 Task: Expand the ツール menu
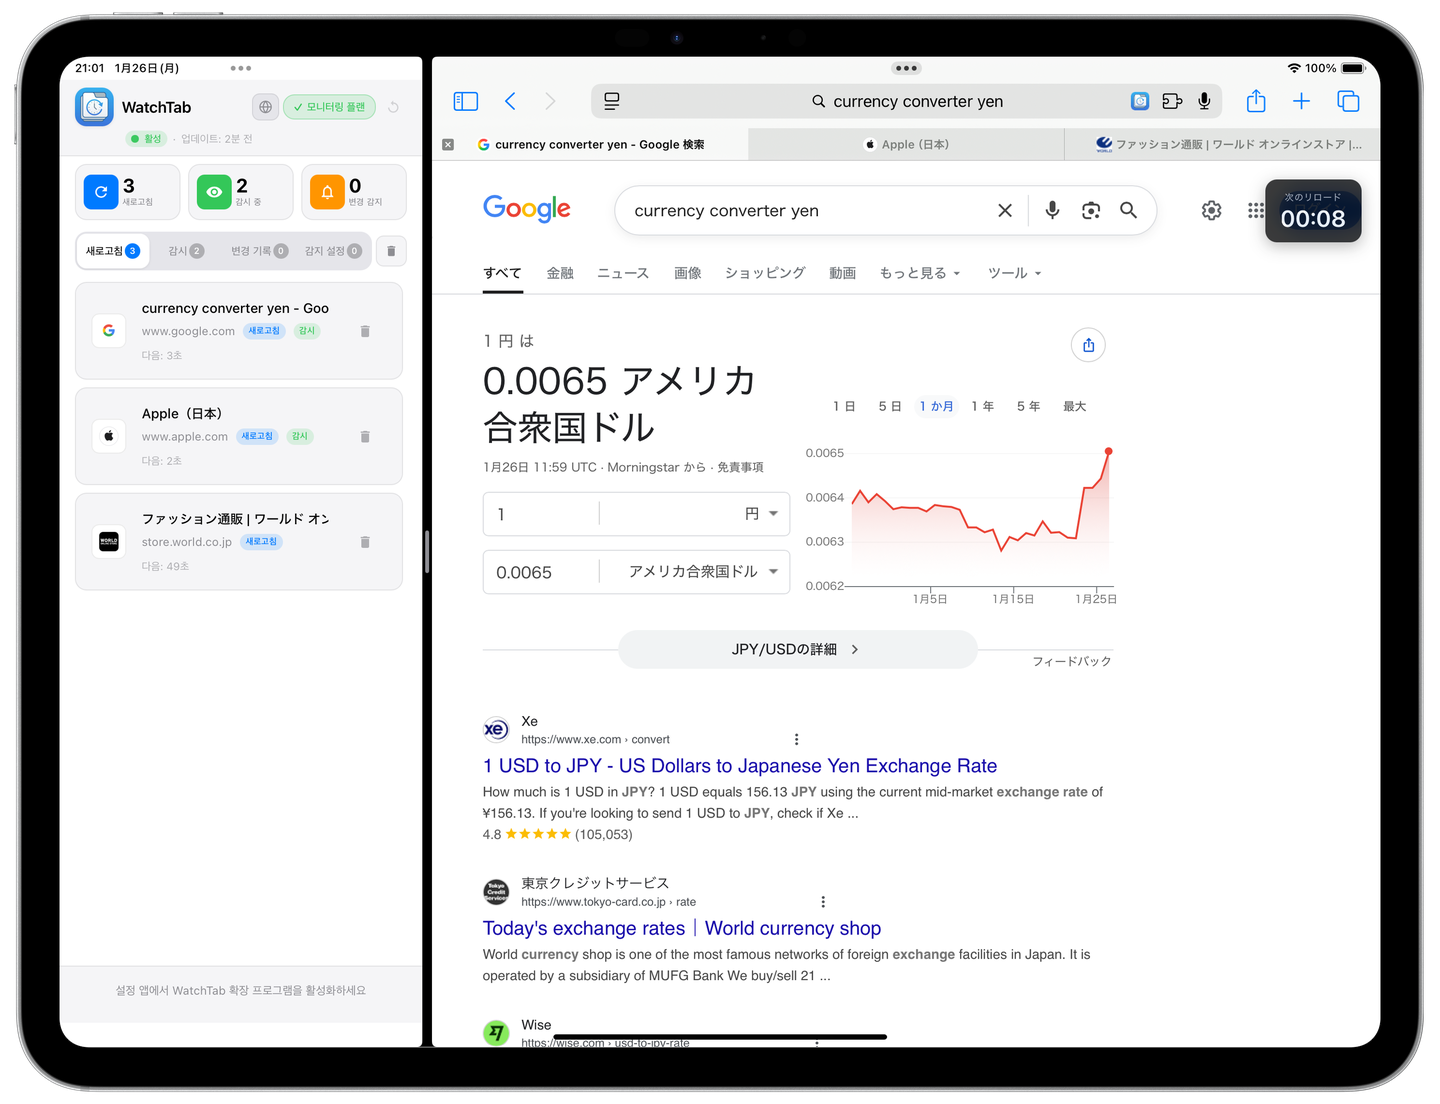(1014, 273)
